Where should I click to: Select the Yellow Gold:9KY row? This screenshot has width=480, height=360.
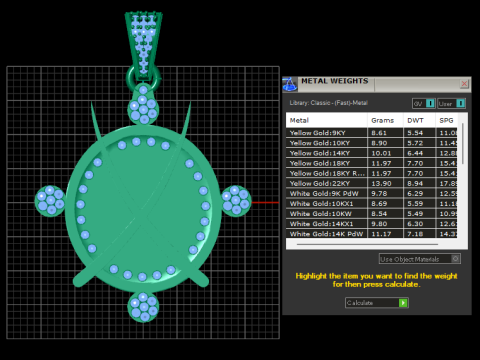point(371,133)
